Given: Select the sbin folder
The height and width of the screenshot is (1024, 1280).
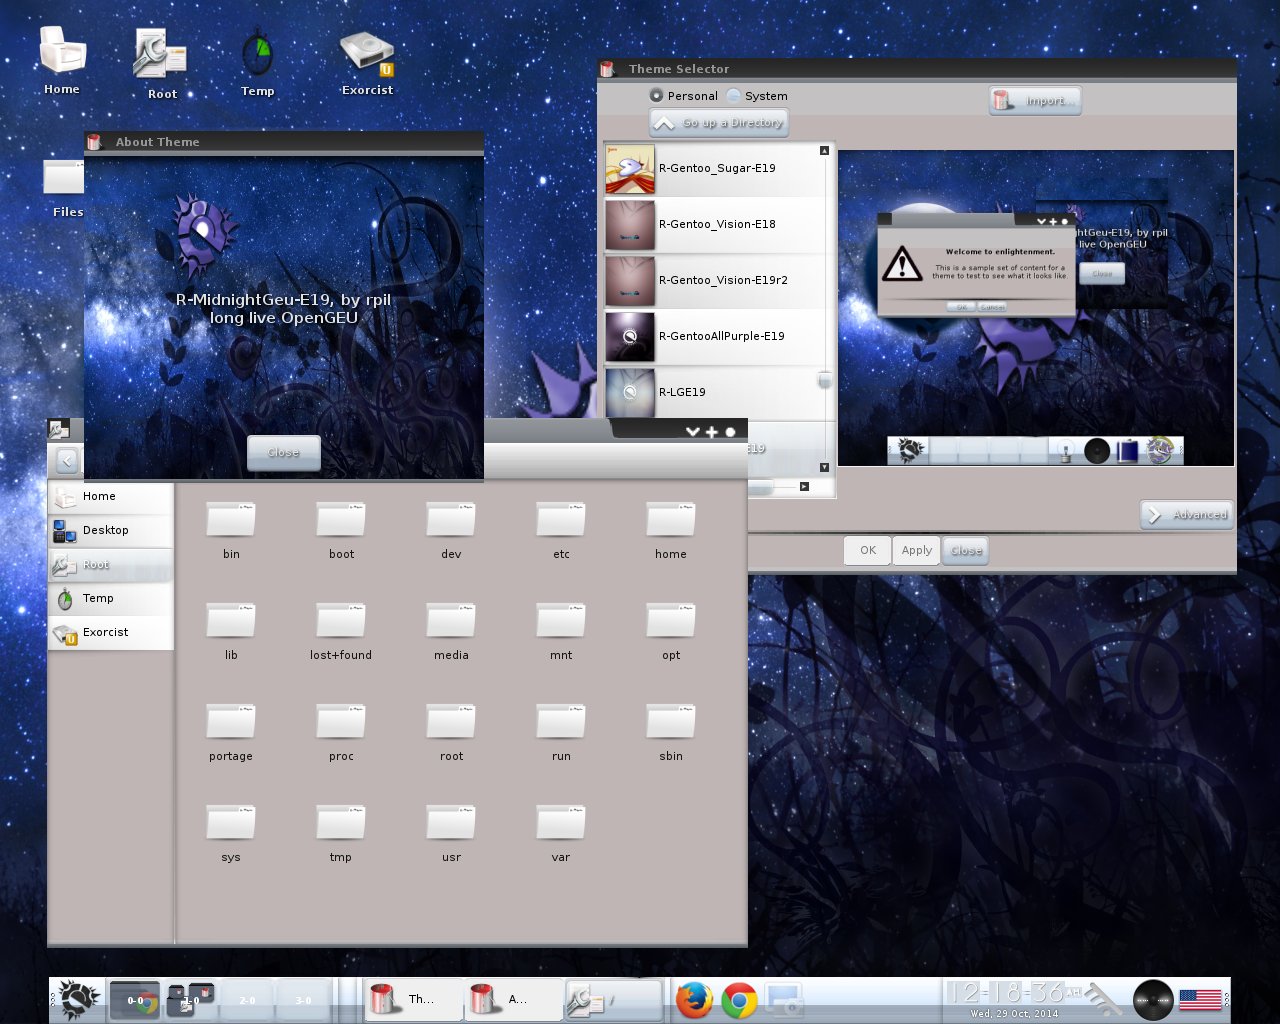Looking at the screenshot, I should 671,732.
